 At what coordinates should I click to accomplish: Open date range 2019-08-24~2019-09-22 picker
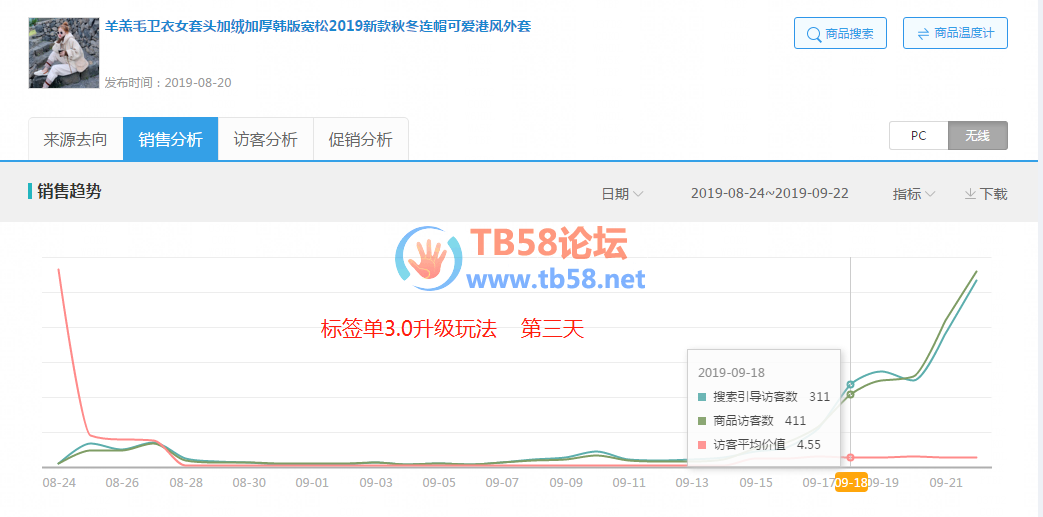[769, 194]
